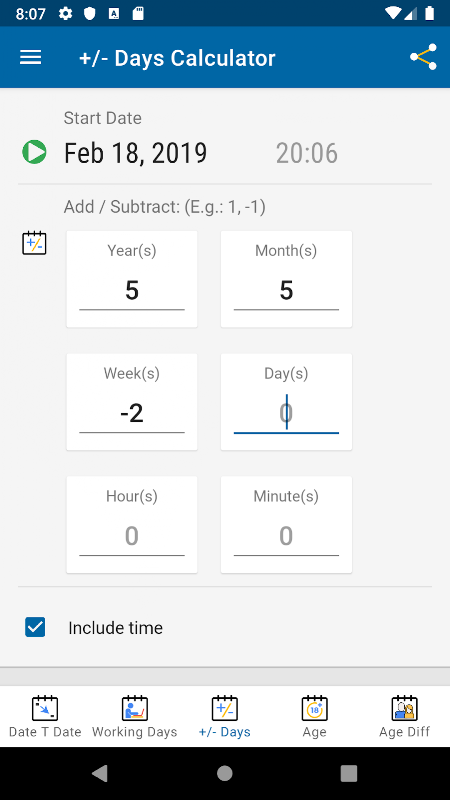This screenshot has width=450, height=800.
Task: Select the Minute(s) input field
Action: pos(286,536)
